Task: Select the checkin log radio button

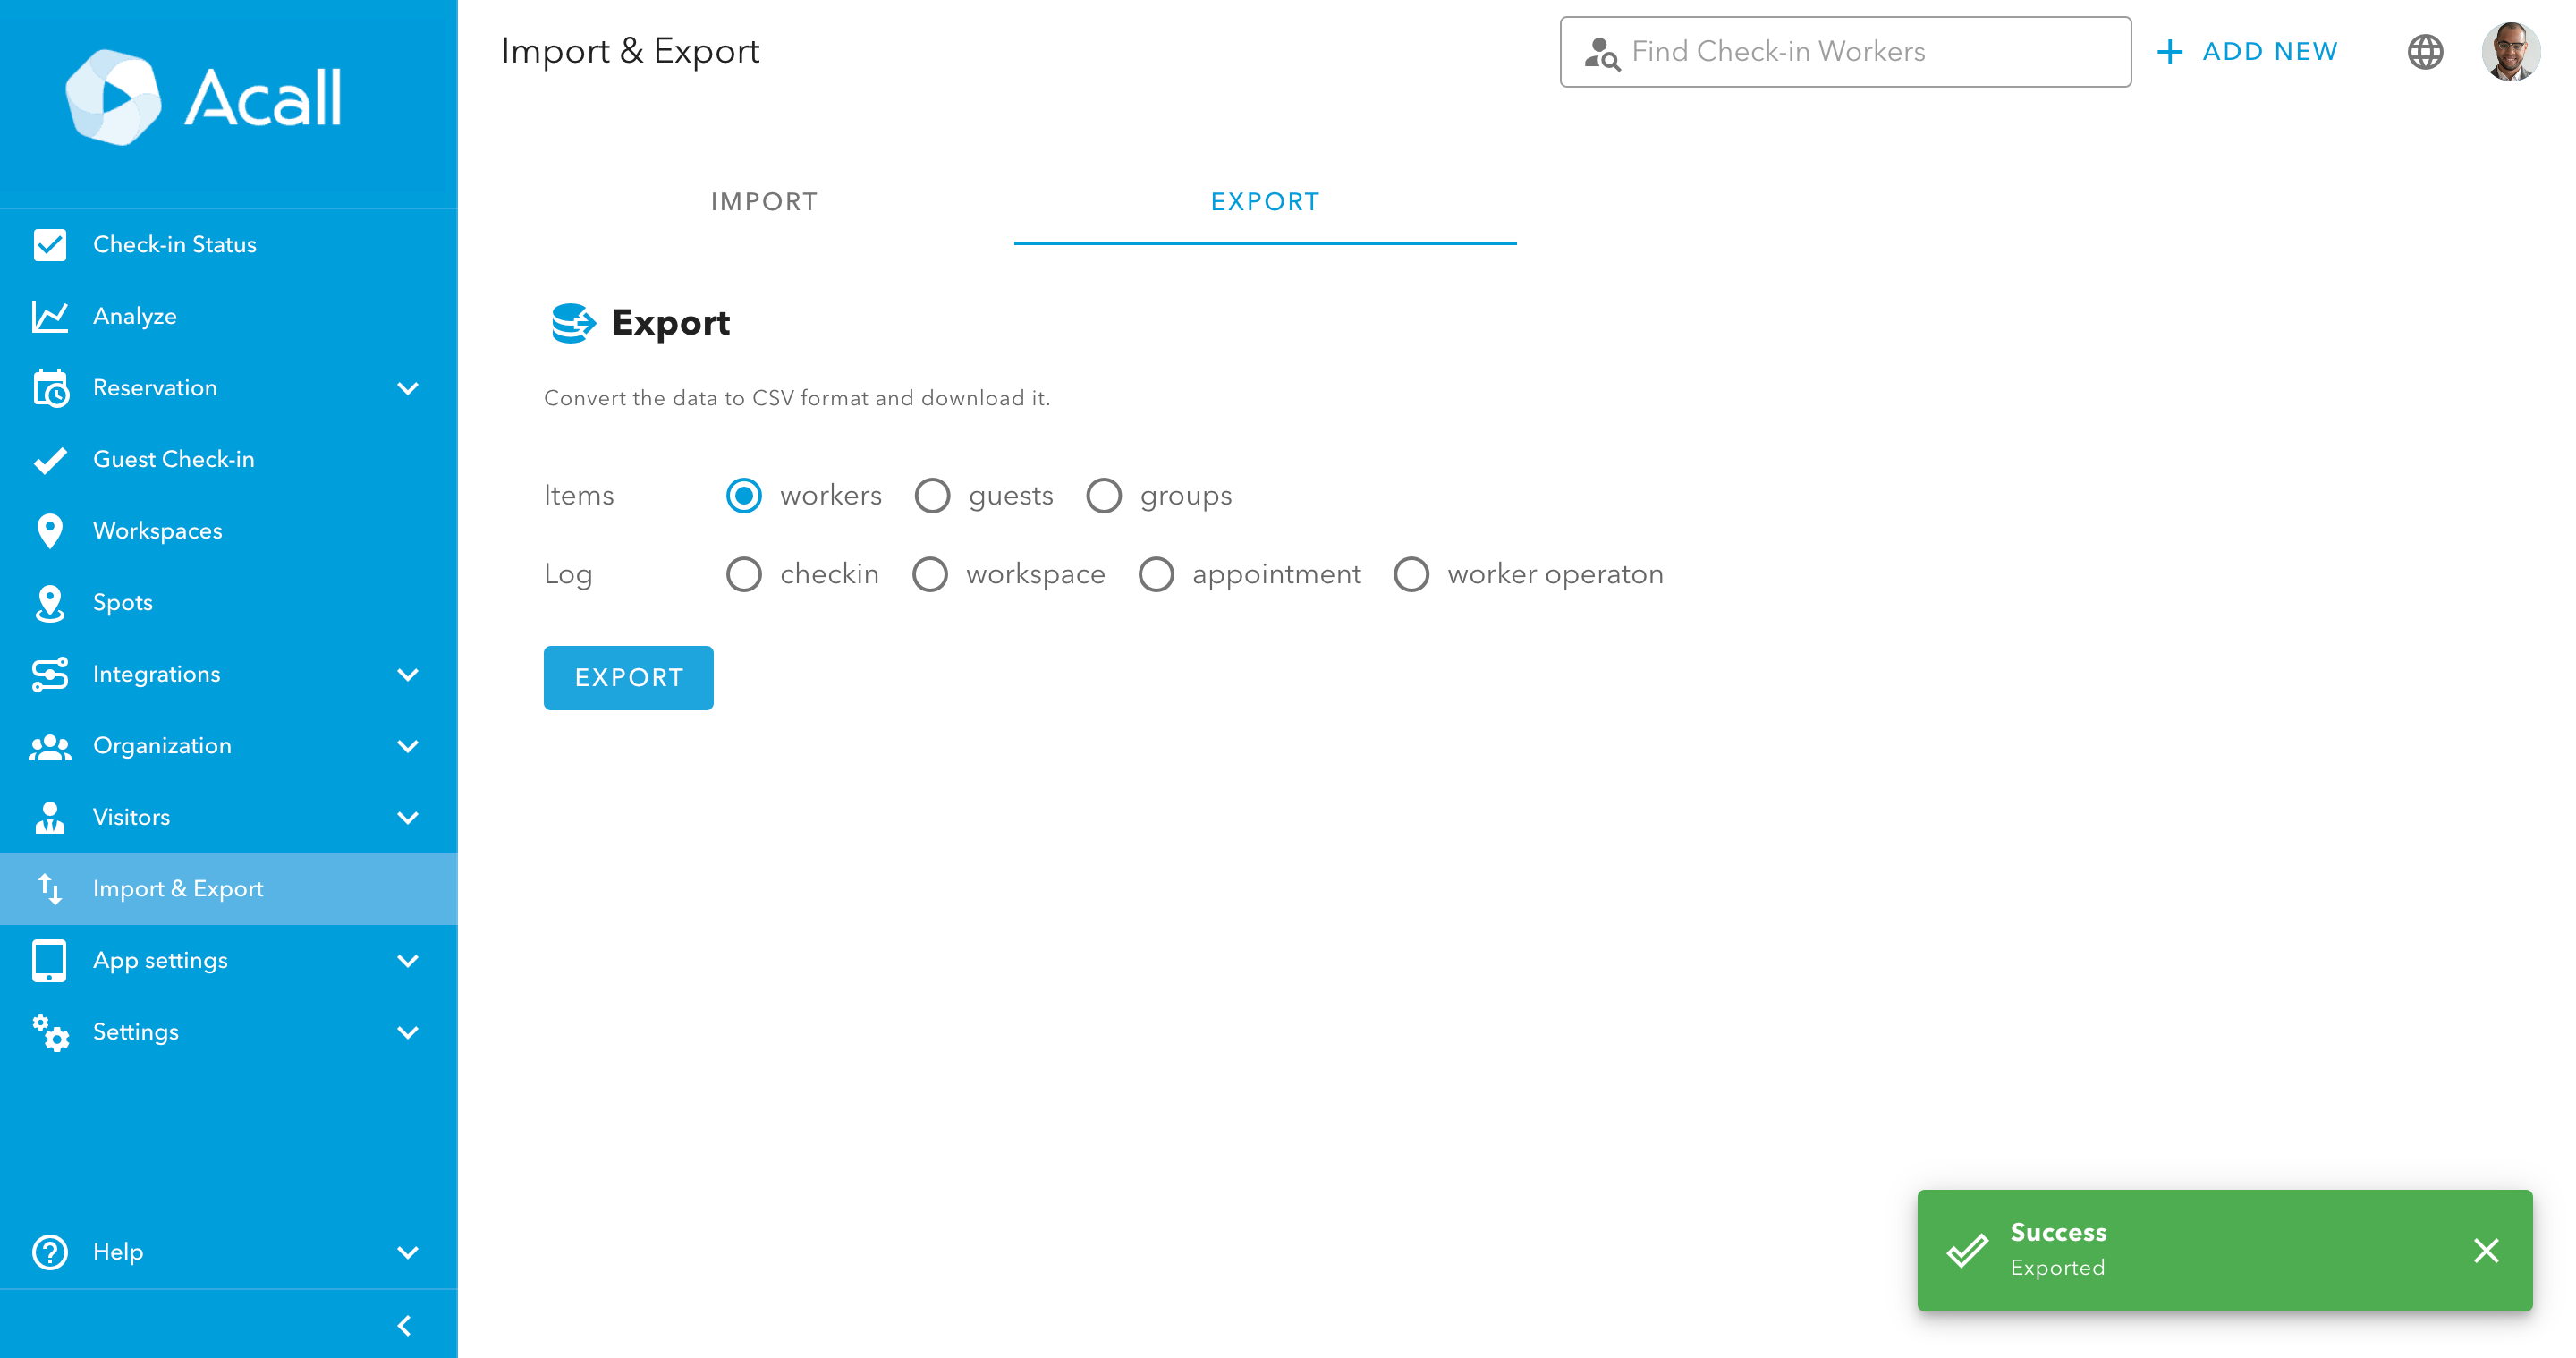Action: (x=743, y=575)
